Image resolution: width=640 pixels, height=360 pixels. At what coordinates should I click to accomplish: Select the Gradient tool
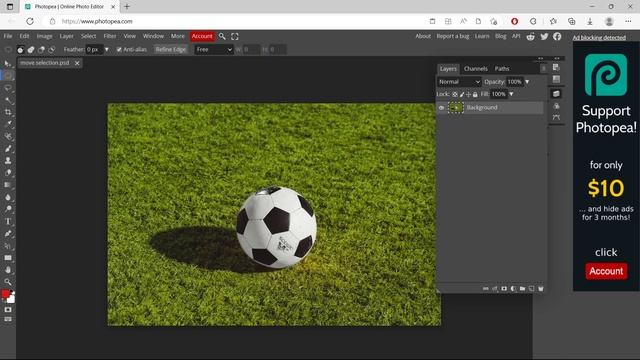pos(8,185)
